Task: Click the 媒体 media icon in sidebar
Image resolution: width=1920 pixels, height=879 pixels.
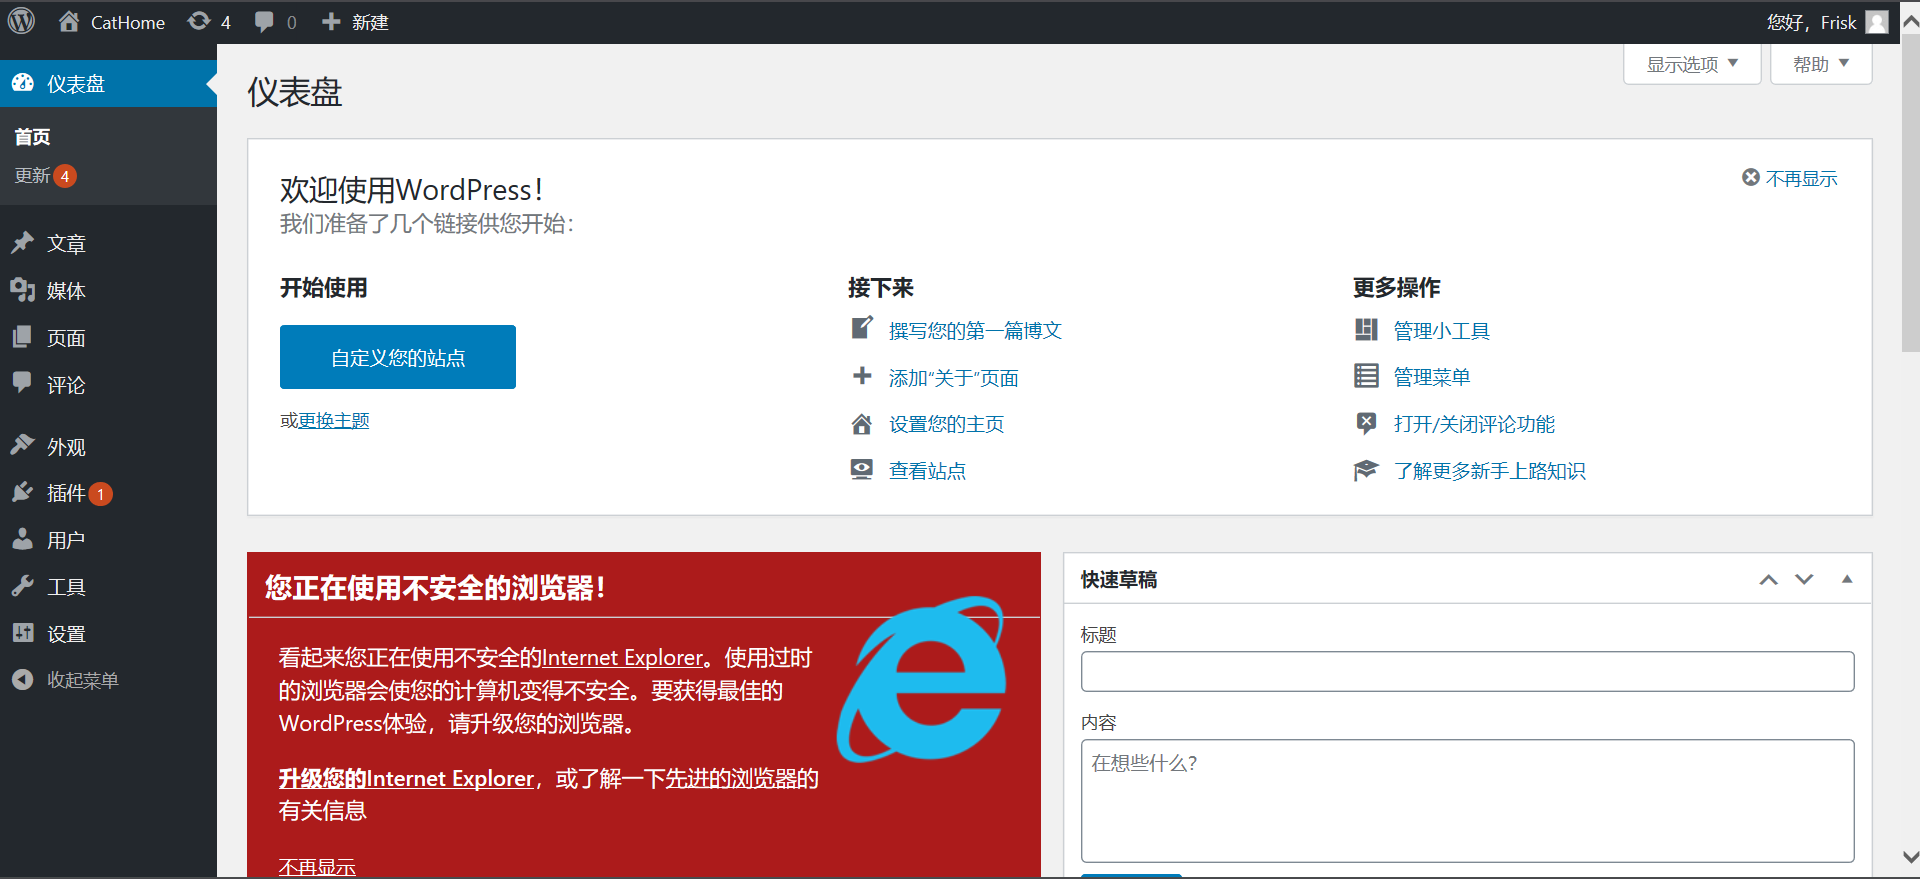Action: click(22, 290)
